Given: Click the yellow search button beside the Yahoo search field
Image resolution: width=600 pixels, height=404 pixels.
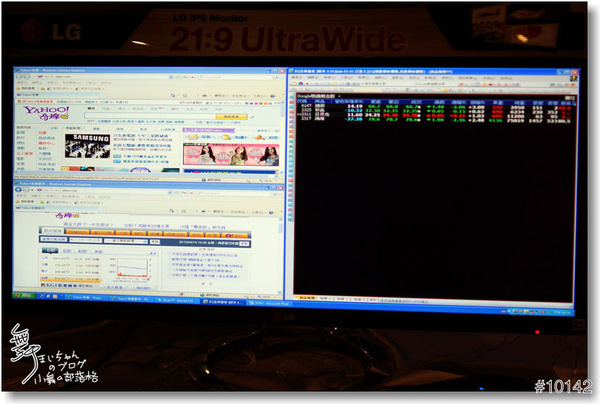Looking at the screenshot, I should tap(231, 116).
